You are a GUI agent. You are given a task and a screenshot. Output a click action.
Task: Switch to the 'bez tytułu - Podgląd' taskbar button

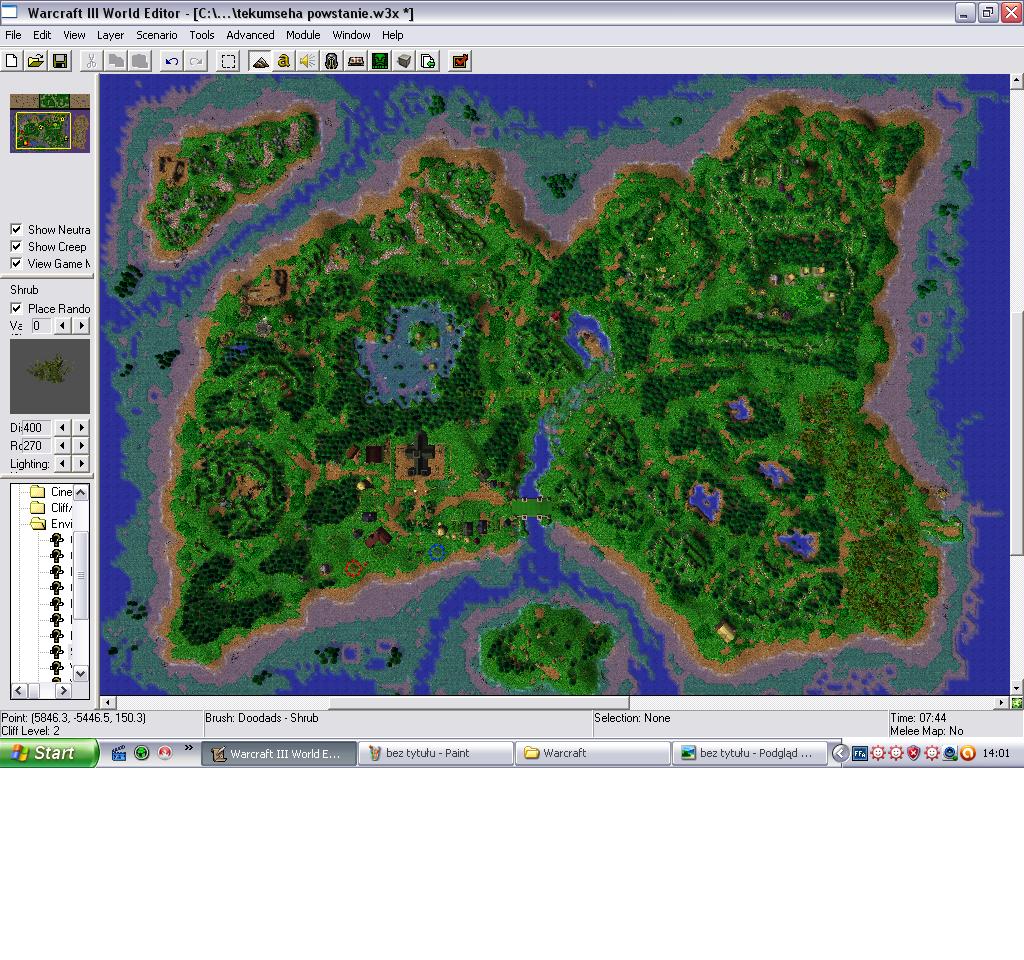[x=750, y=753]
